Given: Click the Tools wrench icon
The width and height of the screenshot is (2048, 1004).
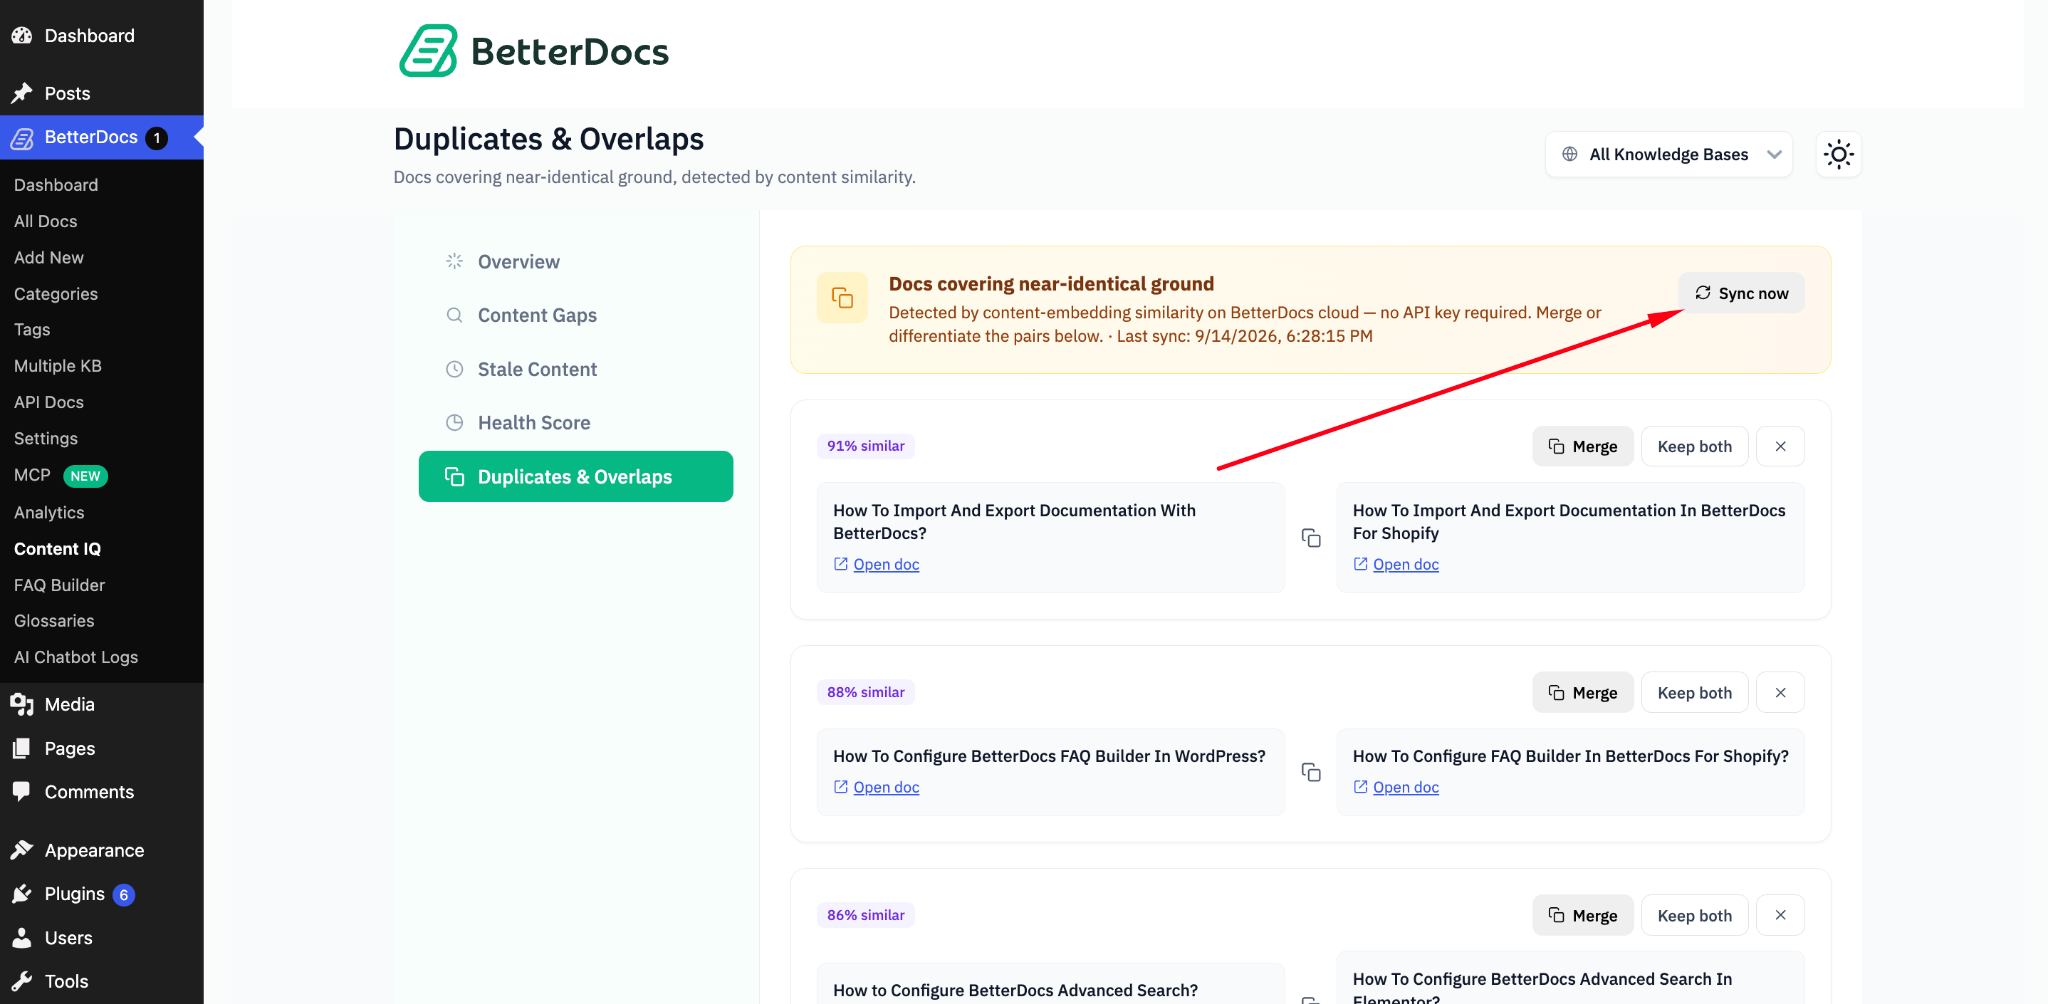Looking at the screenshot, I should pyautogui.click(x=22, y=982).
